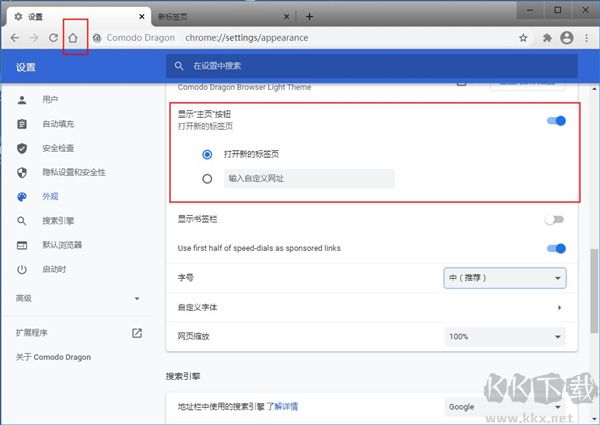Click the 搜索引擎 magnifier icon in sidebar
This screenshot has height=425, width=600.
coord(22,221)
